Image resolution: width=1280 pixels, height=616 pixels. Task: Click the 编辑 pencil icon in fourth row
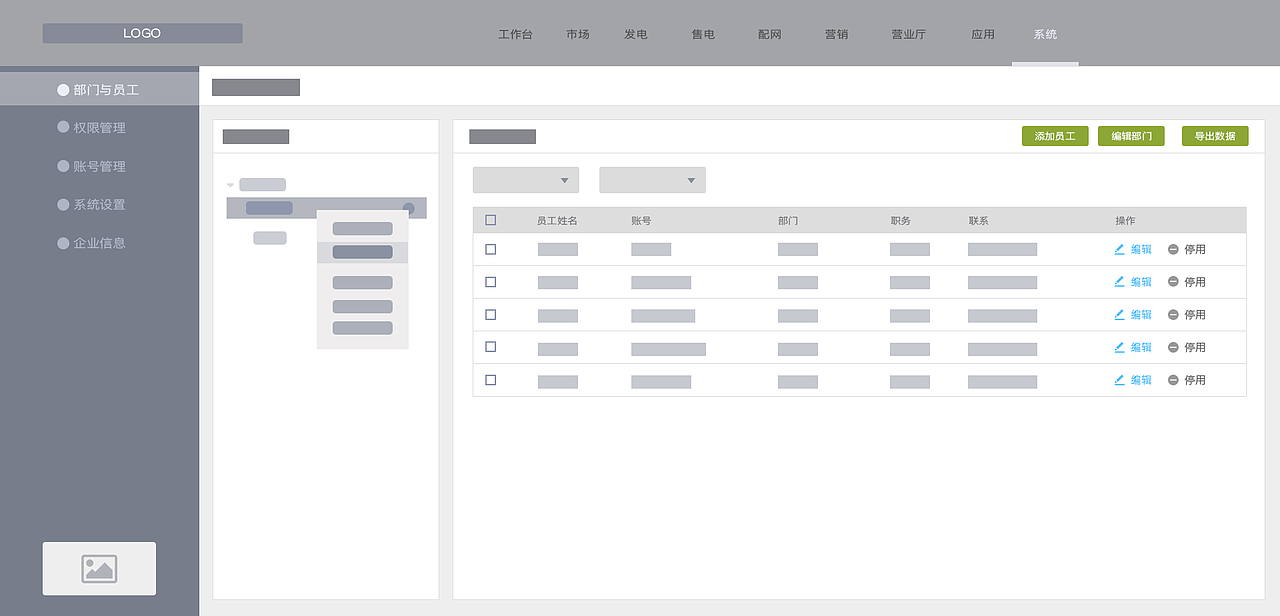click(x=1120, y=347)
